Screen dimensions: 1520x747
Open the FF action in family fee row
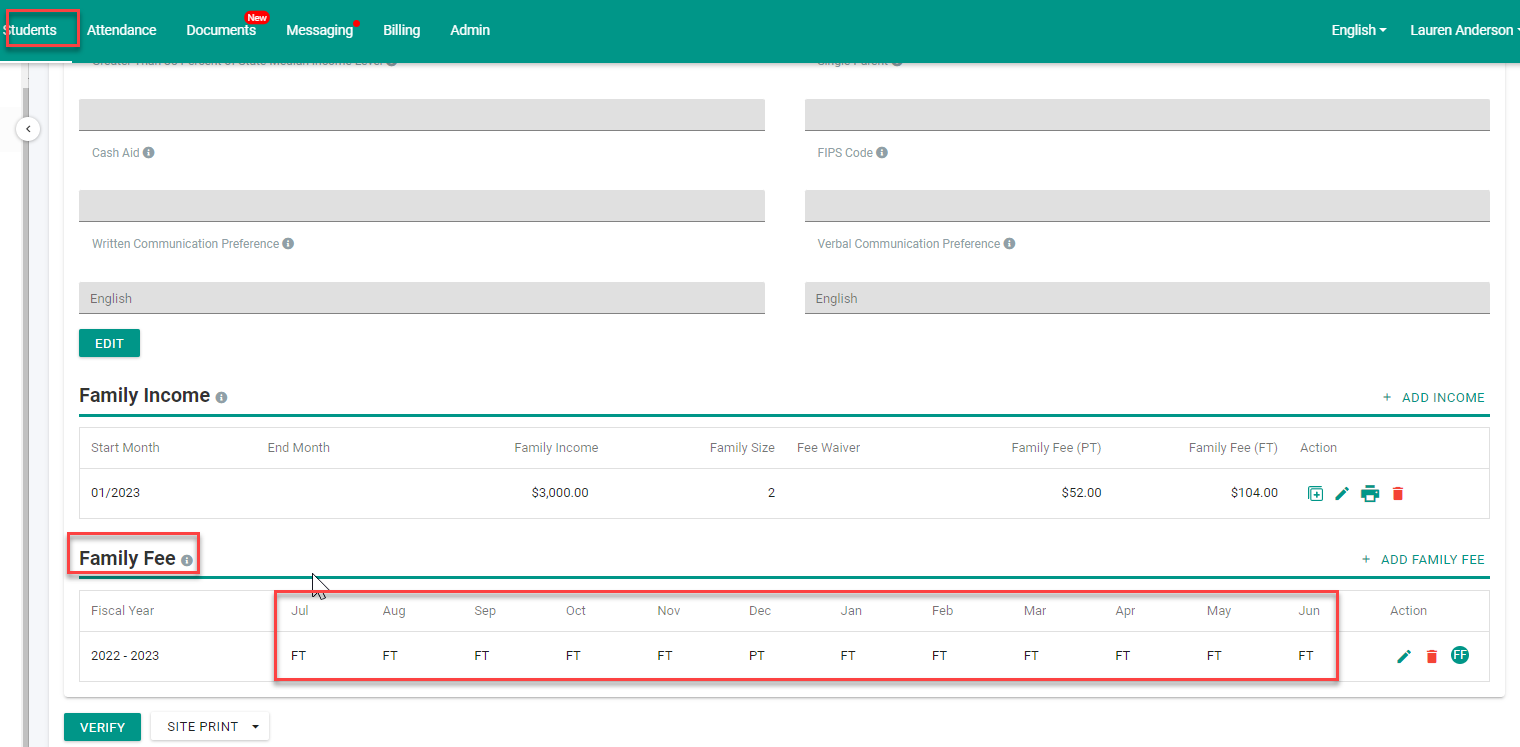1460,655
